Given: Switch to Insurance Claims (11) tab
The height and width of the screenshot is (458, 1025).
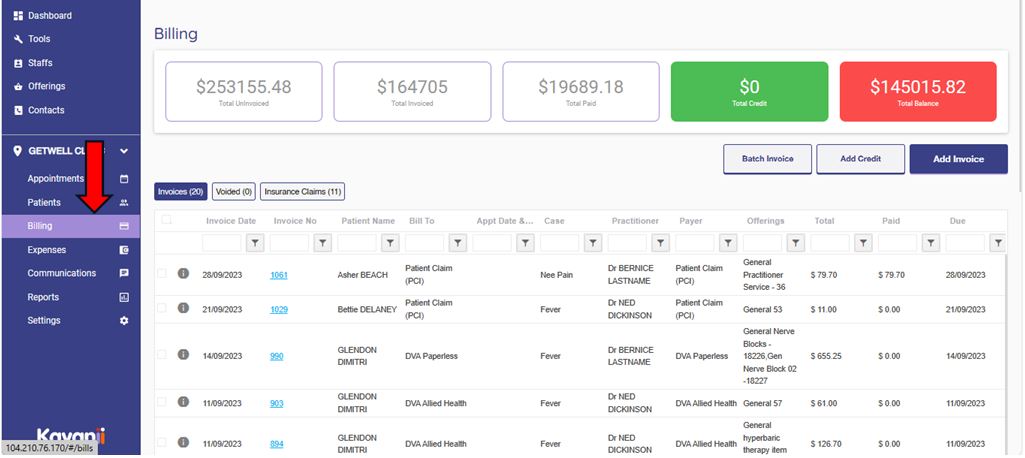Looking at the screenshot, I should pyautogui.click(x=303, y=191).
